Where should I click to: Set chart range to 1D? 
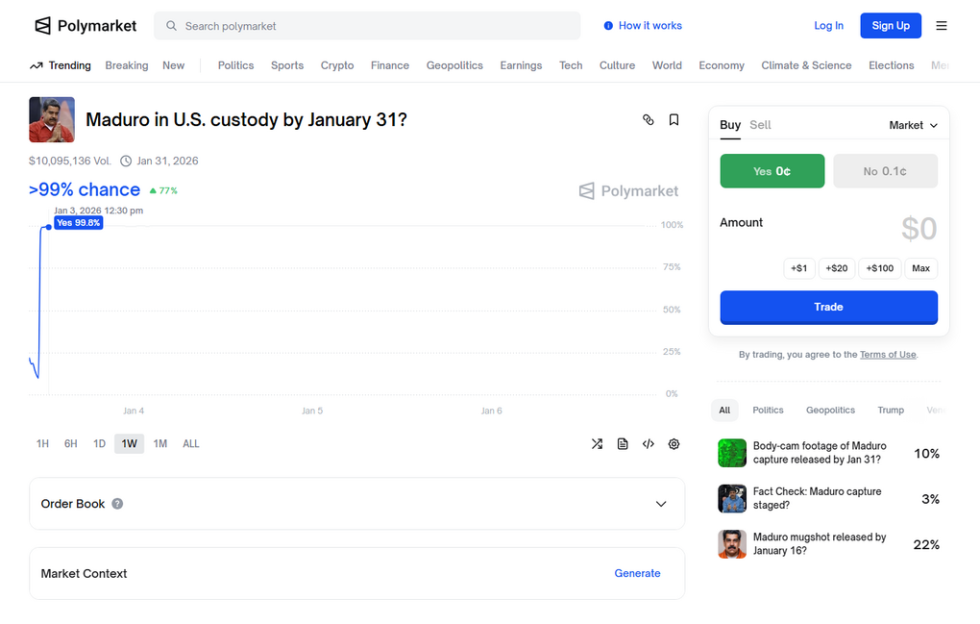(99, 443)
